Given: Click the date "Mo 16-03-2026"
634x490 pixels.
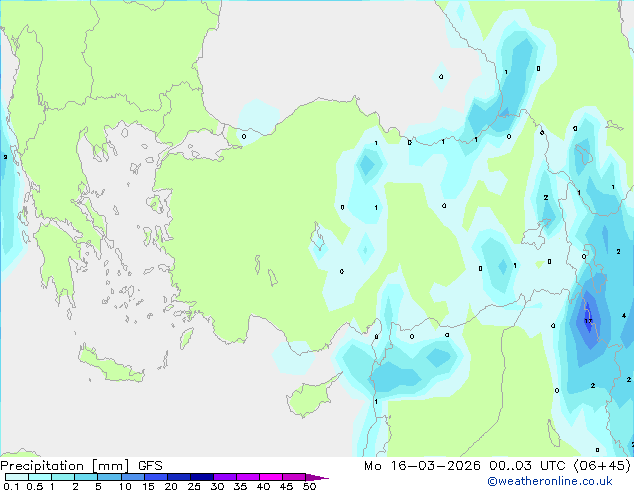Looking at the screenshot, I should (422, 466).
